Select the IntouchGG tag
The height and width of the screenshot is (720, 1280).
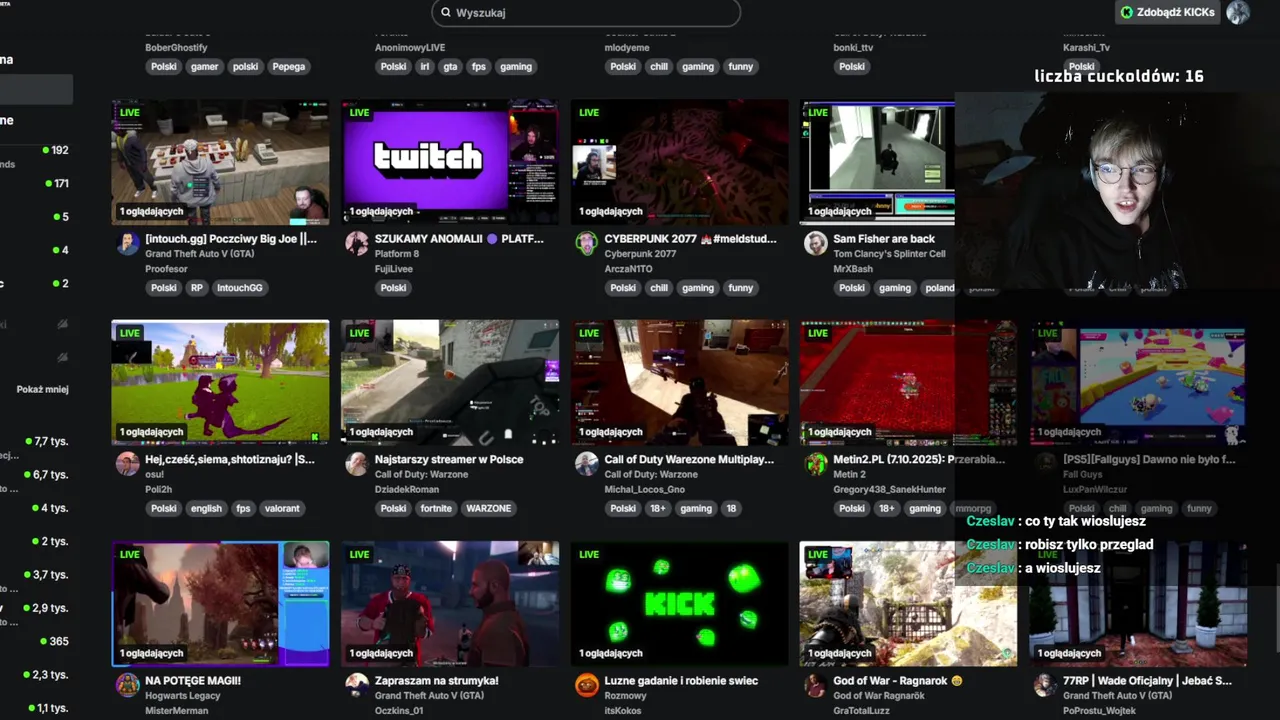240,288
